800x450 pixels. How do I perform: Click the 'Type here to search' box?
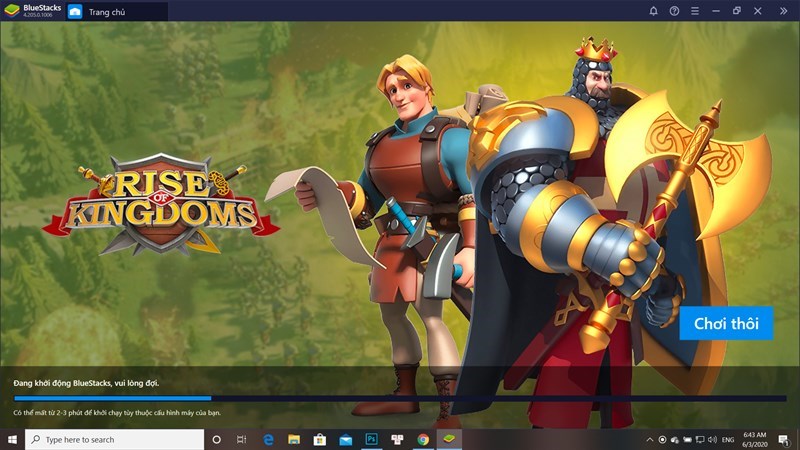tap(114, 439)
